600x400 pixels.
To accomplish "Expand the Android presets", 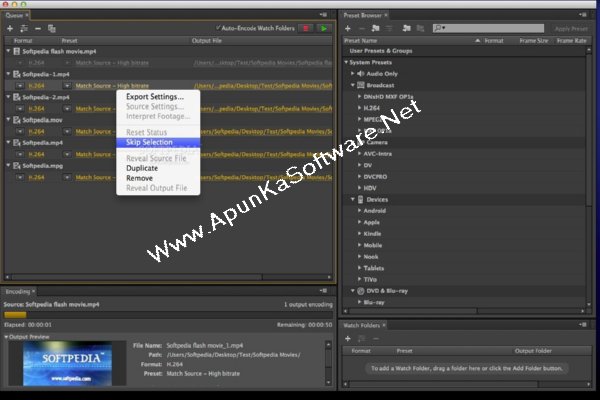I will 359,211.
